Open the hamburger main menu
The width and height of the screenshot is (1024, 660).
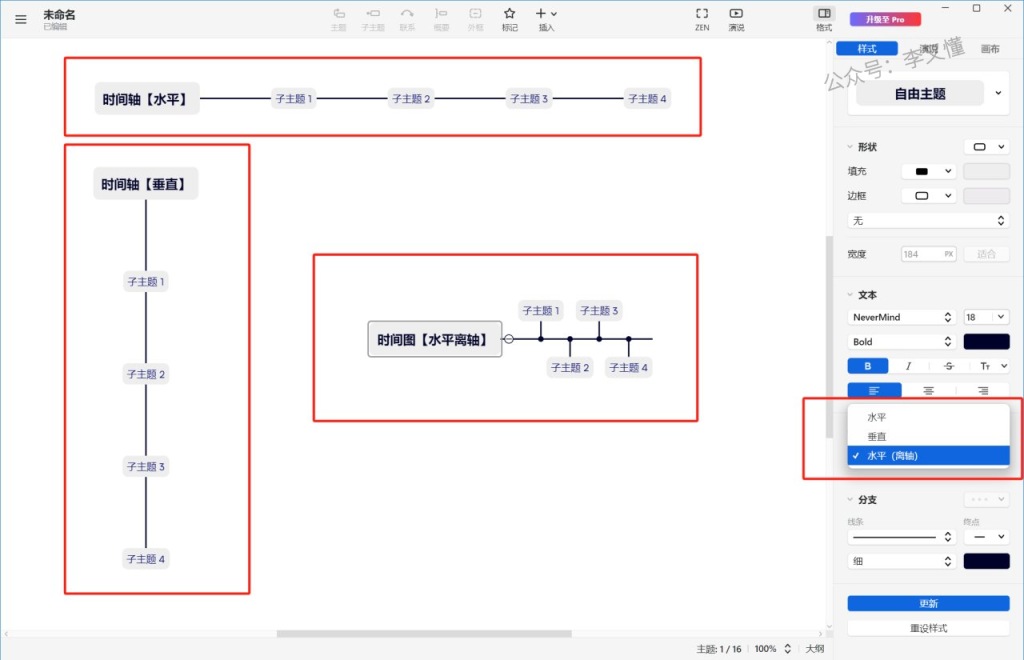point(21,19)
